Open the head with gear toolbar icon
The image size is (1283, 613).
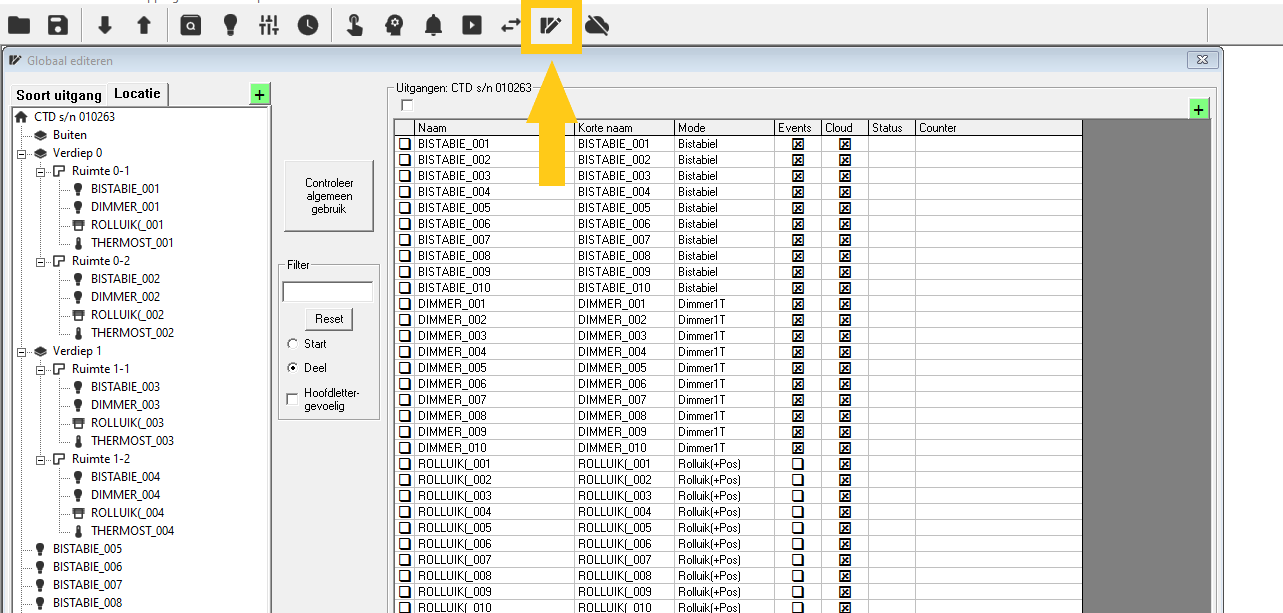pyautogui.click(x=394, y=25)
